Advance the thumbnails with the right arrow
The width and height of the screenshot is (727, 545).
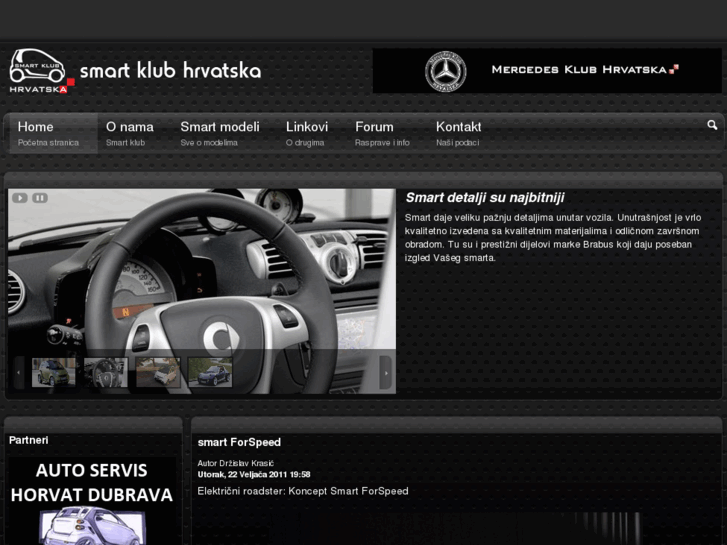pos(386,372)
